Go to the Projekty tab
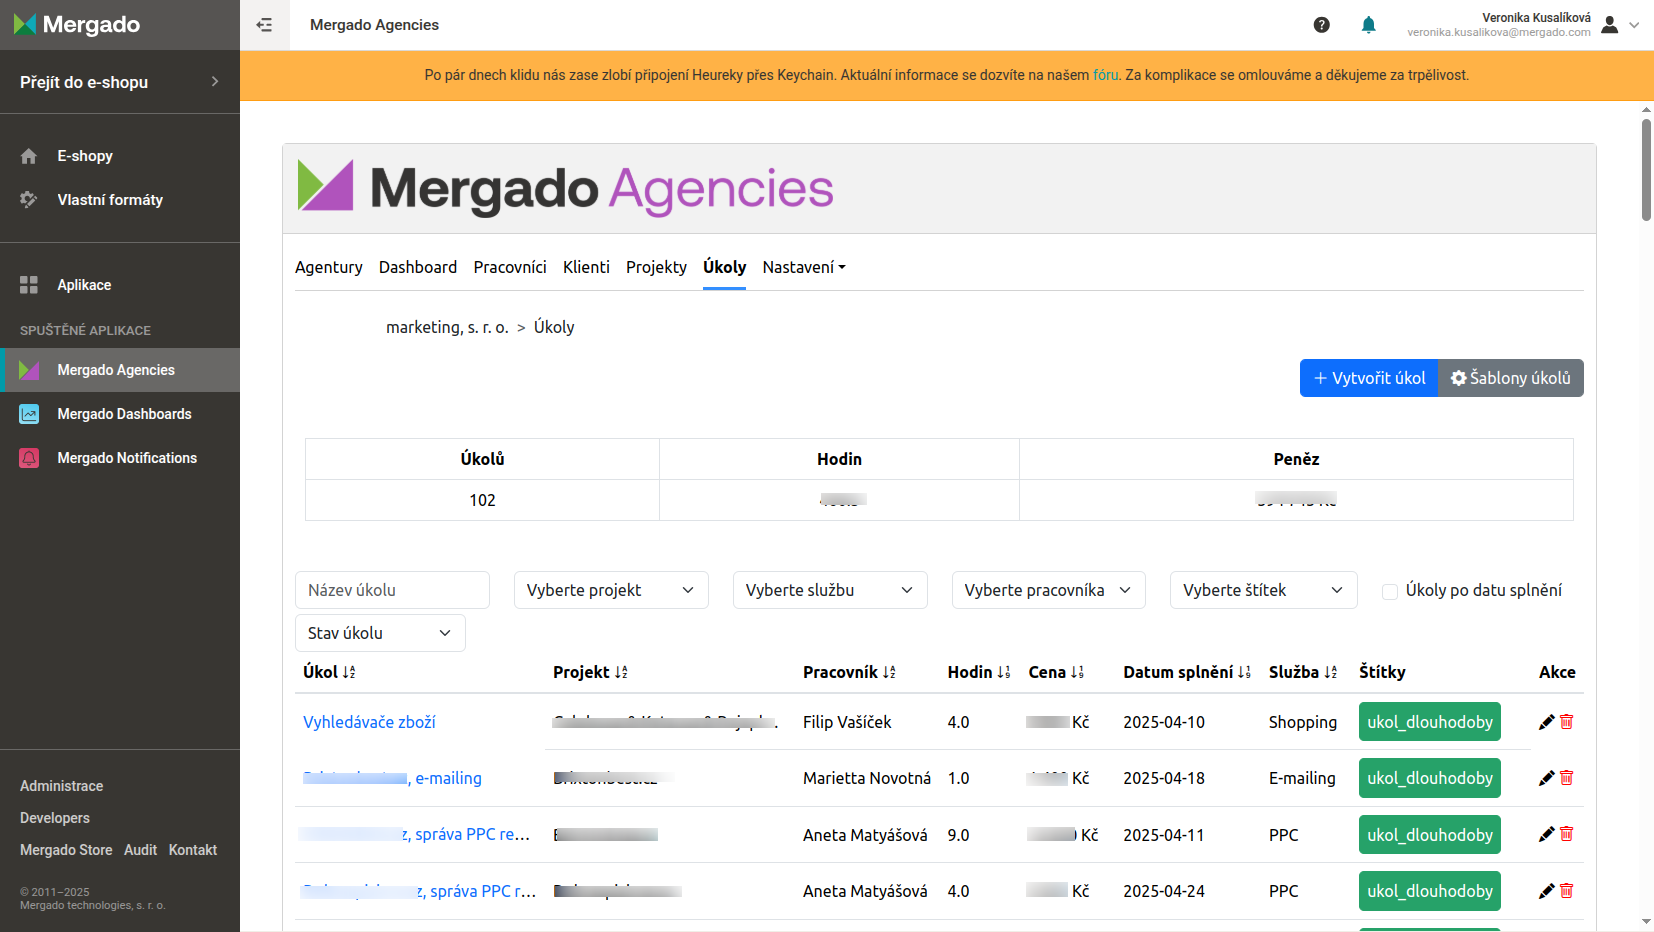This screenshot has height=932, width=1654. pyautogui.click(x=656, y=267)
